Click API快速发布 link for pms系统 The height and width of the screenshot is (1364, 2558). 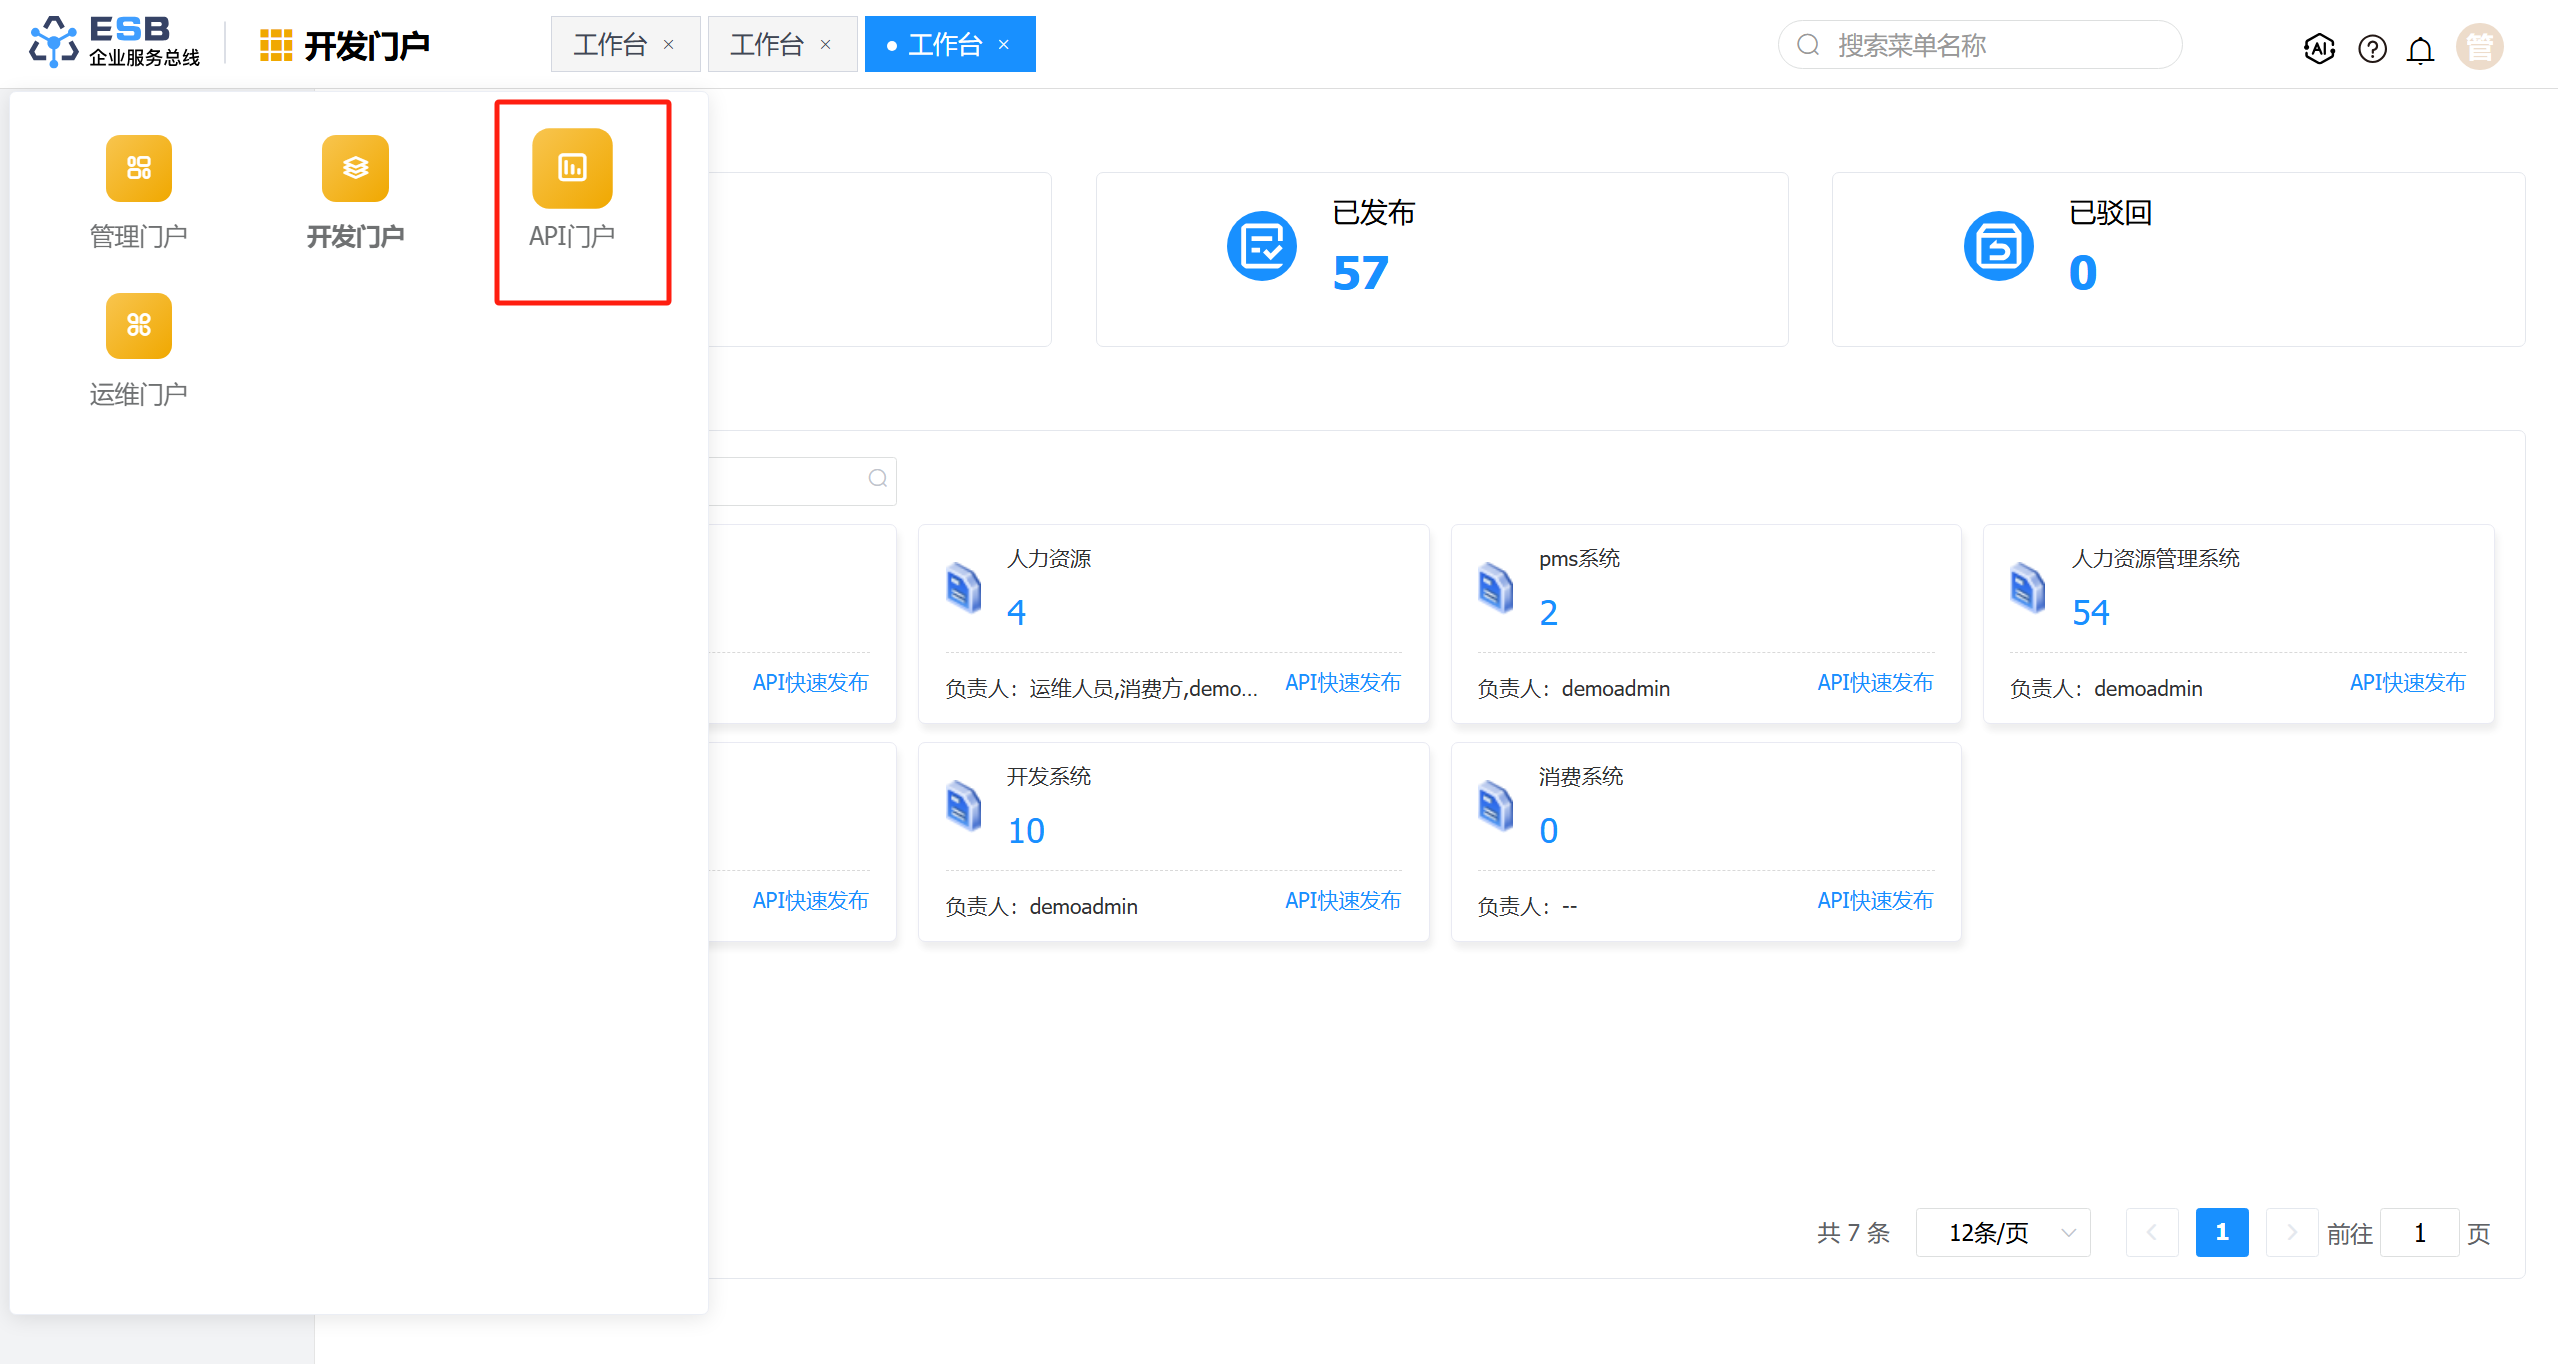(1875, 683)
